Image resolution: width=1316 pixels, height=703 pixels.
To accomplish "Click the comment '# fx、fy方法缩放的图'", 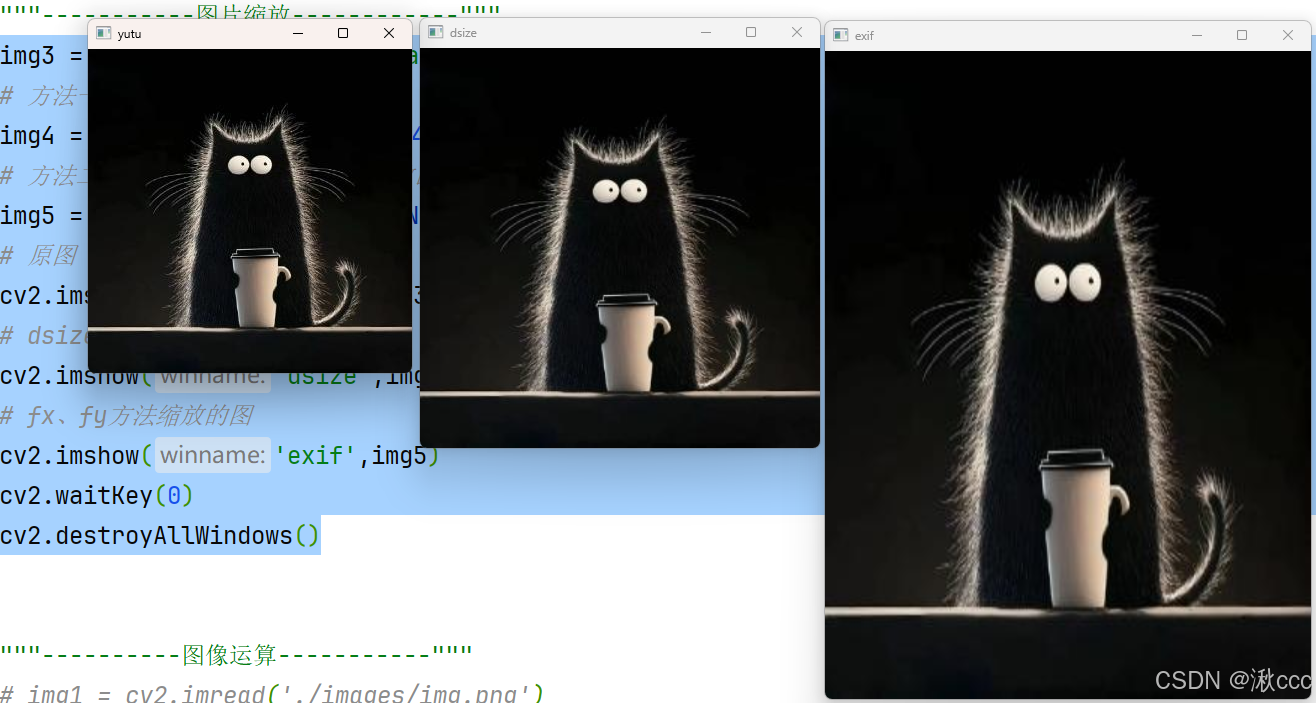I will point(127,415).
